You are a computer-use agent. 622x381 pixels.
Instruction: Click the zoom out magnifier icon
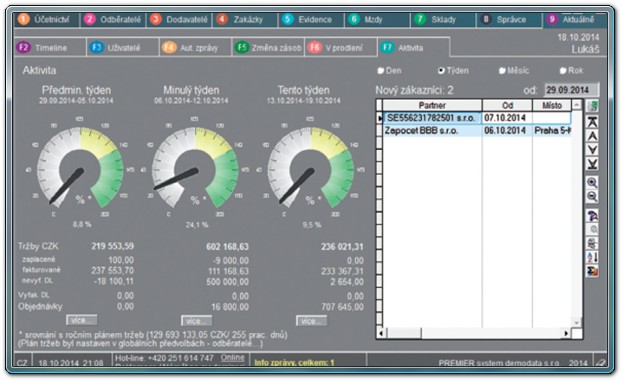[x=592, y=196]
